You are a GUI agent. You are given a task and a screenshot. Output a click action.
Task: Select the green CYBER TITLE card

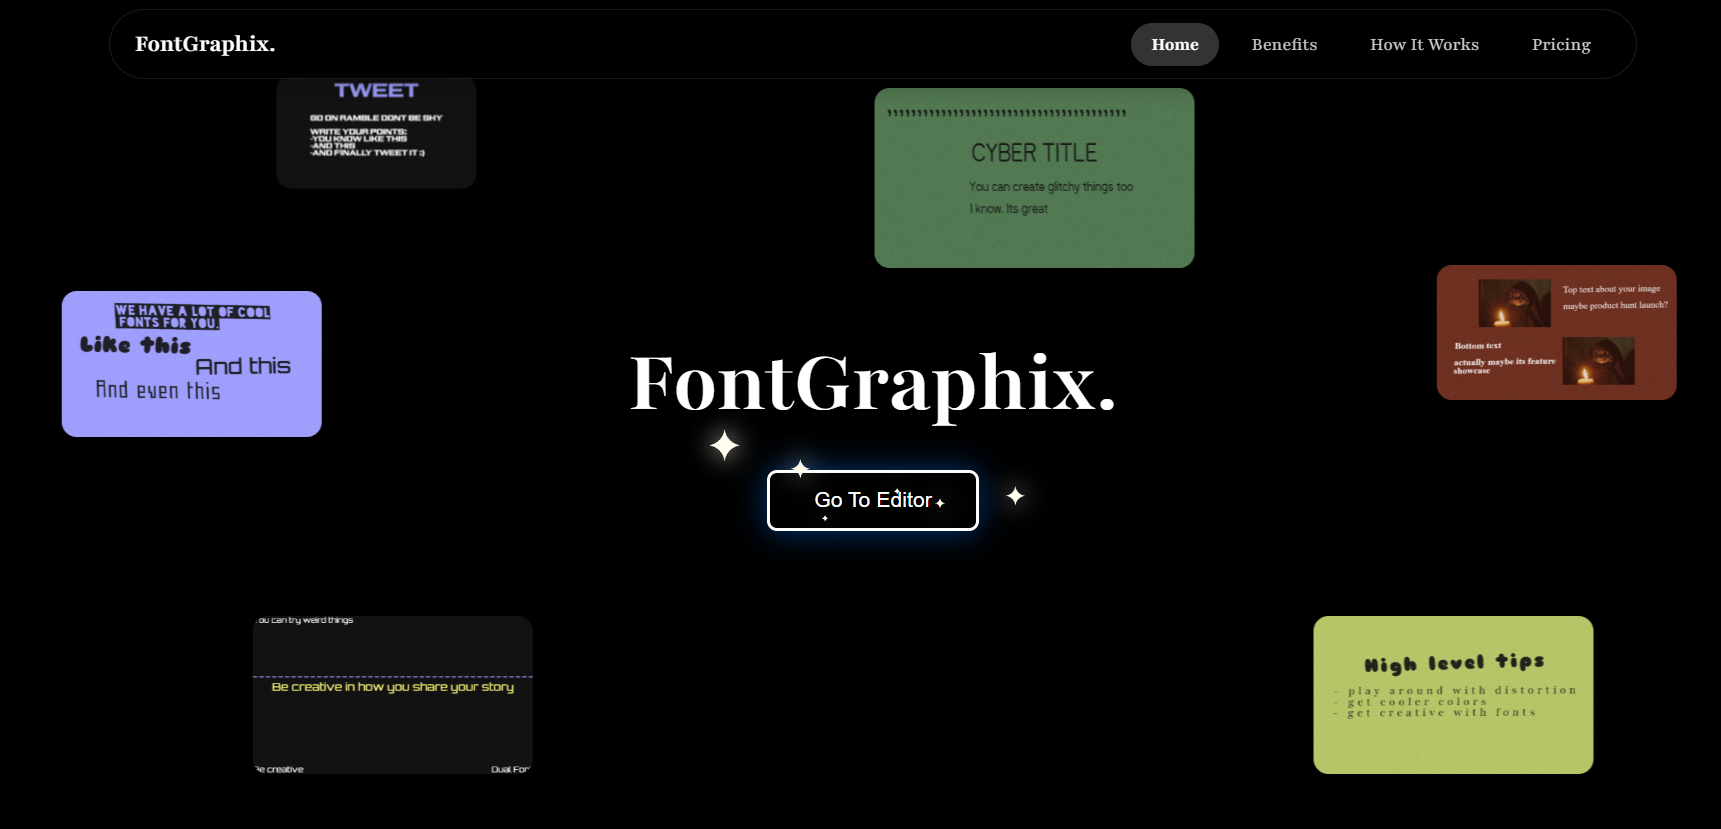tap(1034, 178)
